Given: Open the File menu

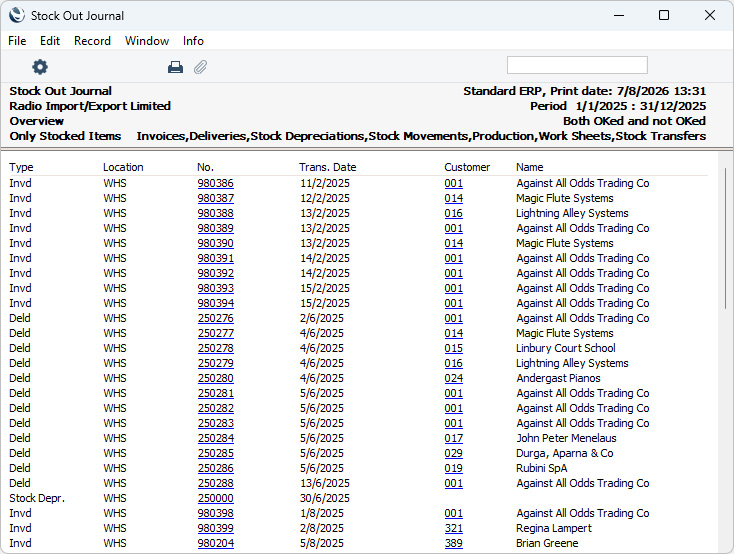Looking at the screenshot, I should [17, 41].
